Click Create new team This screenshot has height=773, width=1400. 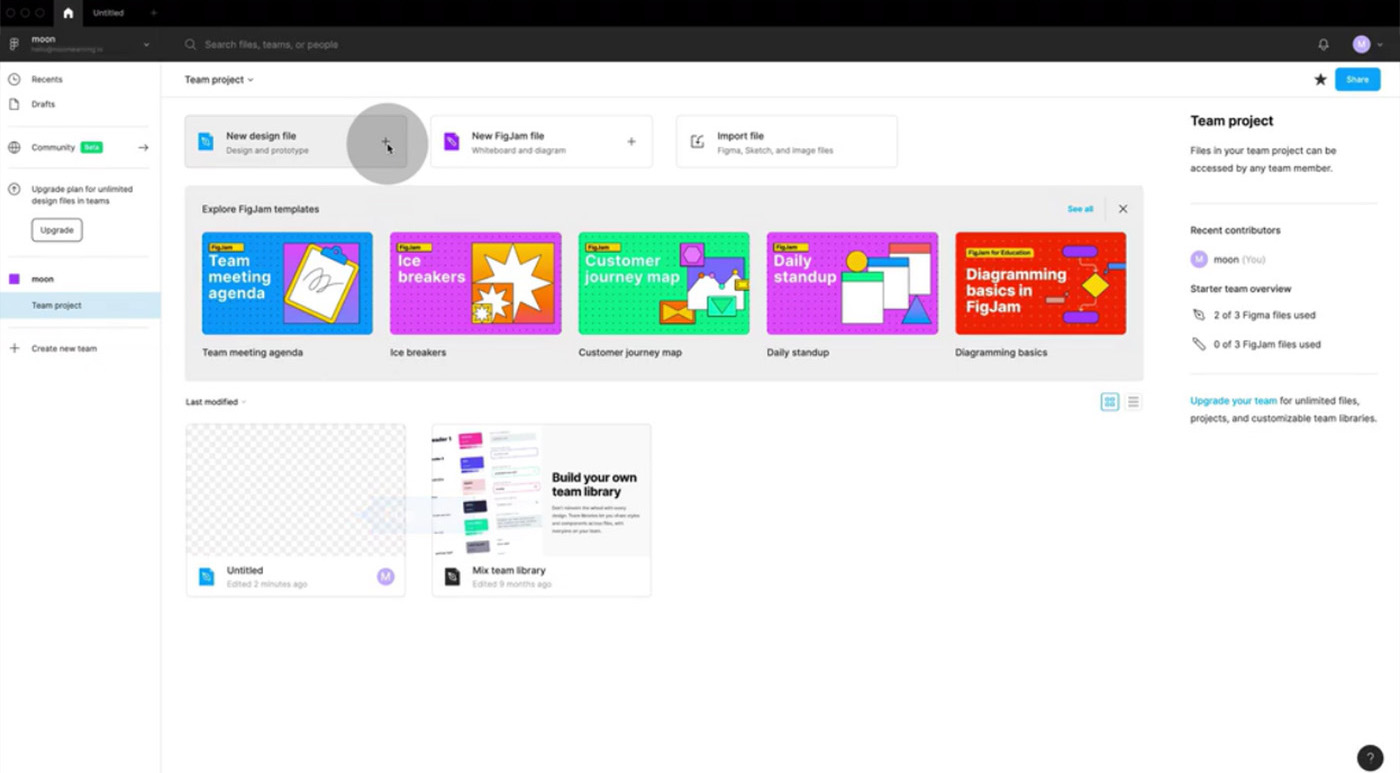coord(63,349)
